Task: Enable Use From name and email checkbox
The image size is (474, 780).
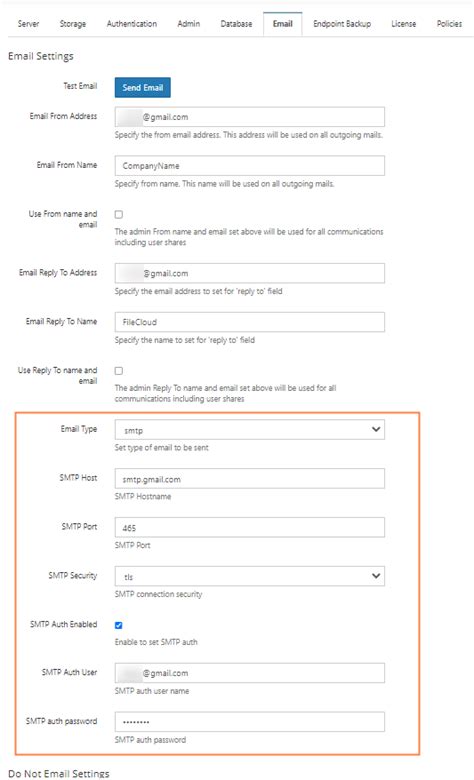Action: pos(119,215)
